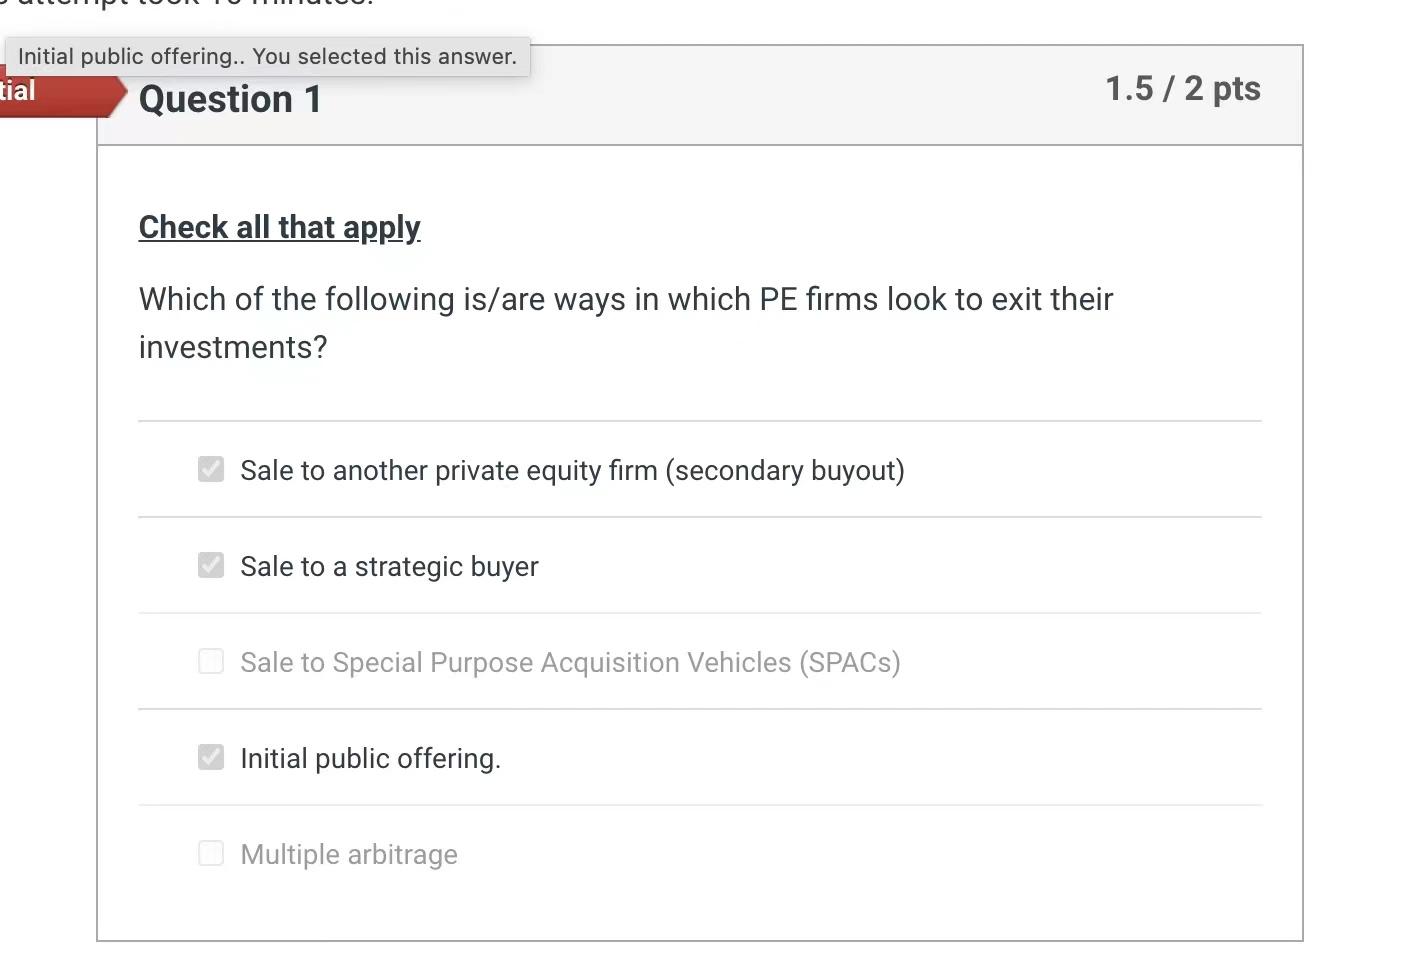
Task: Uncheck Sale to a strategic buyer checkbox
Action: tap(210, 565)
